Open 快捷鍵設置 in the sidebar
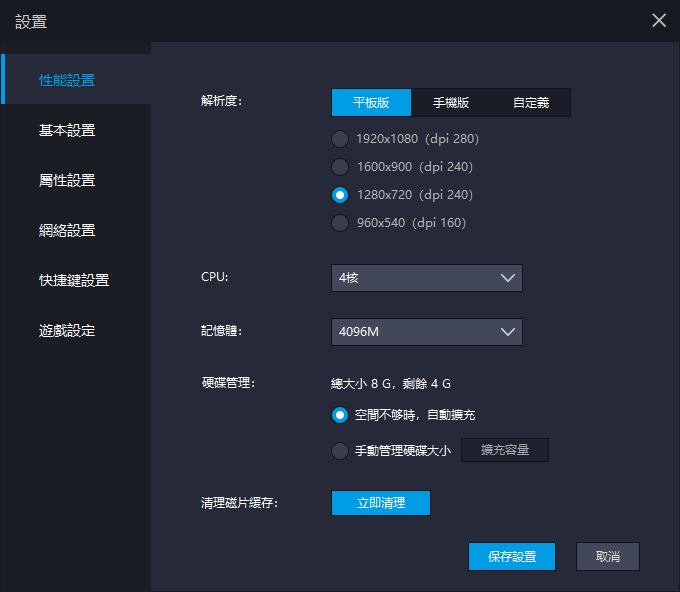Screen dimensions: 680x592 pyautogui.click(x=74, y=280)
